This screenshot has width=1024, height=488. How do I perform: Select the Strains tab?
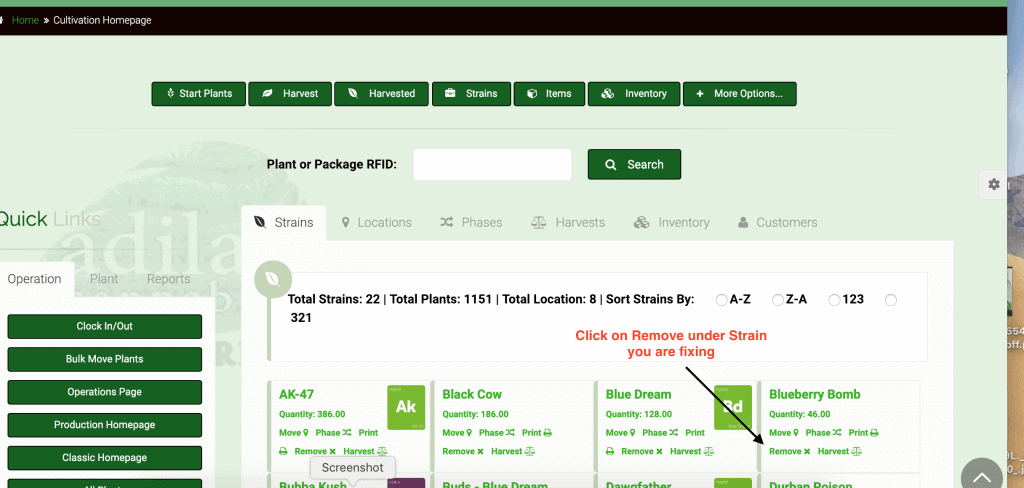click(283, 222)
